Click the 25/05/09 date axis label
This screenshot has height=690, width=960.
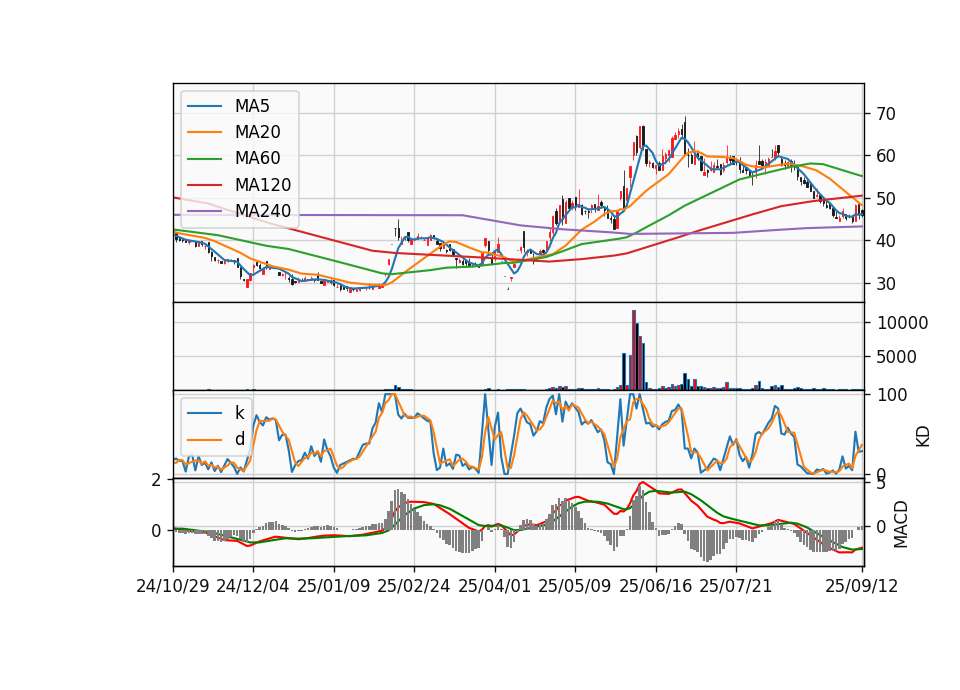click(575, 586)
